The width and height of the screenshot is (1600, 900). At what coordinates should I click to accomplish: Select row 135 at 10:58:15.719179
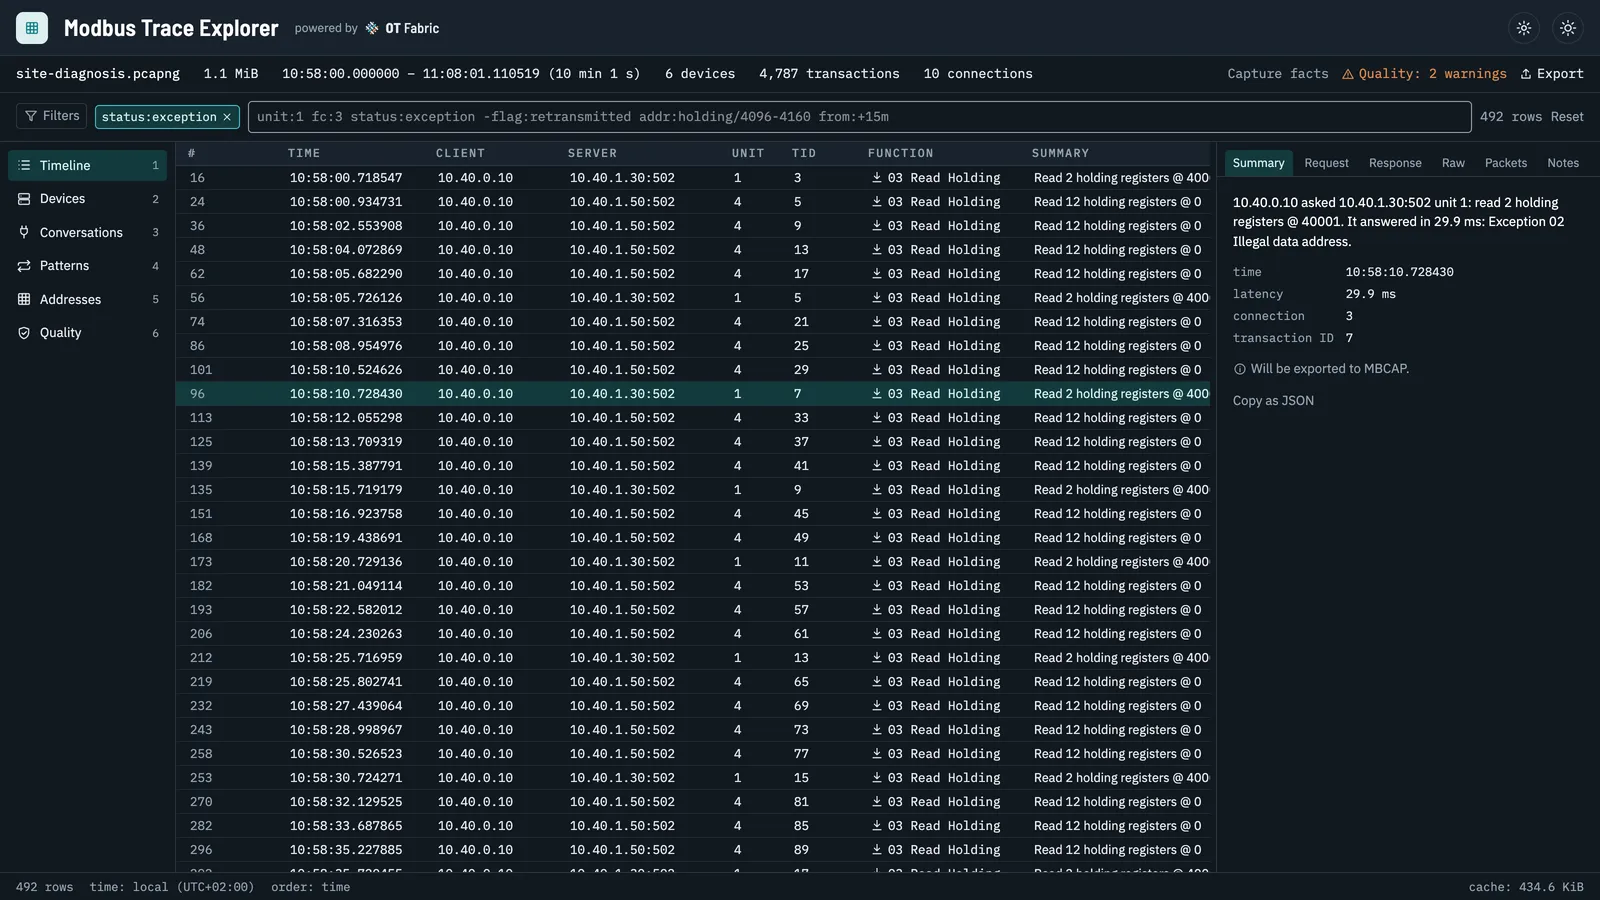pos(693,490)
